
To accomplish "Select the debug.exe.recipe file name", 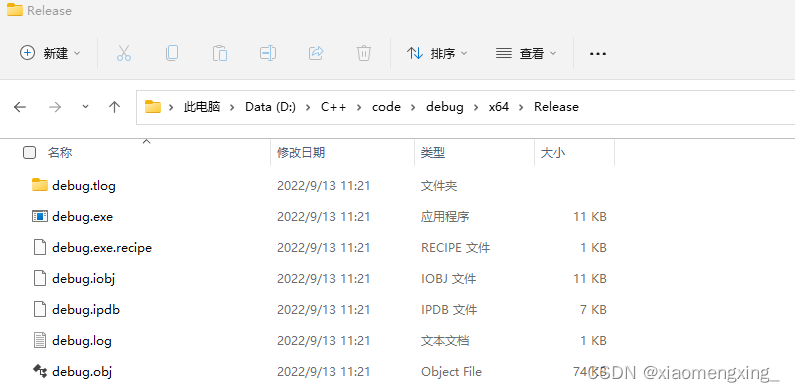I will pos(102,248).
